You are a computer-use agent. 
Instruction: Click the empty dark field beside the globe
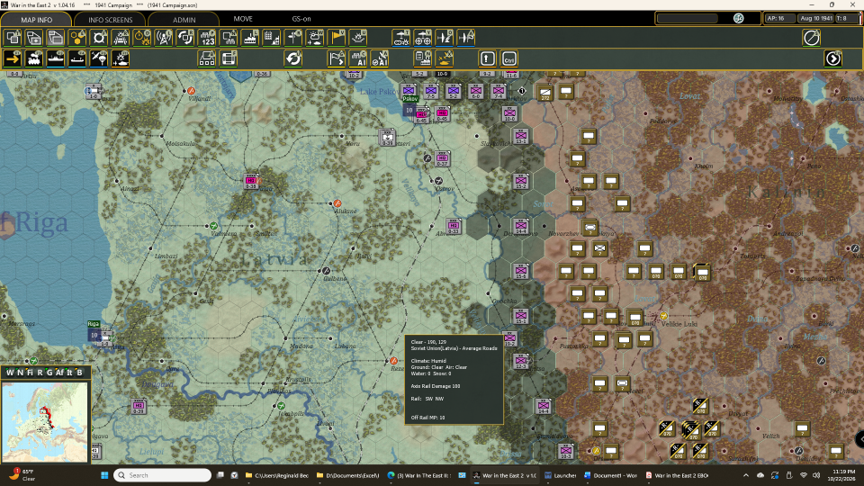tap(688, 18)
